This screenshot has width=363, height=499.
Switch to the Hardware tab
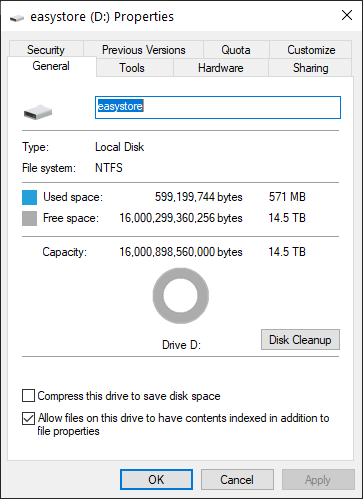pyautogui.click(x=221, y=68)
